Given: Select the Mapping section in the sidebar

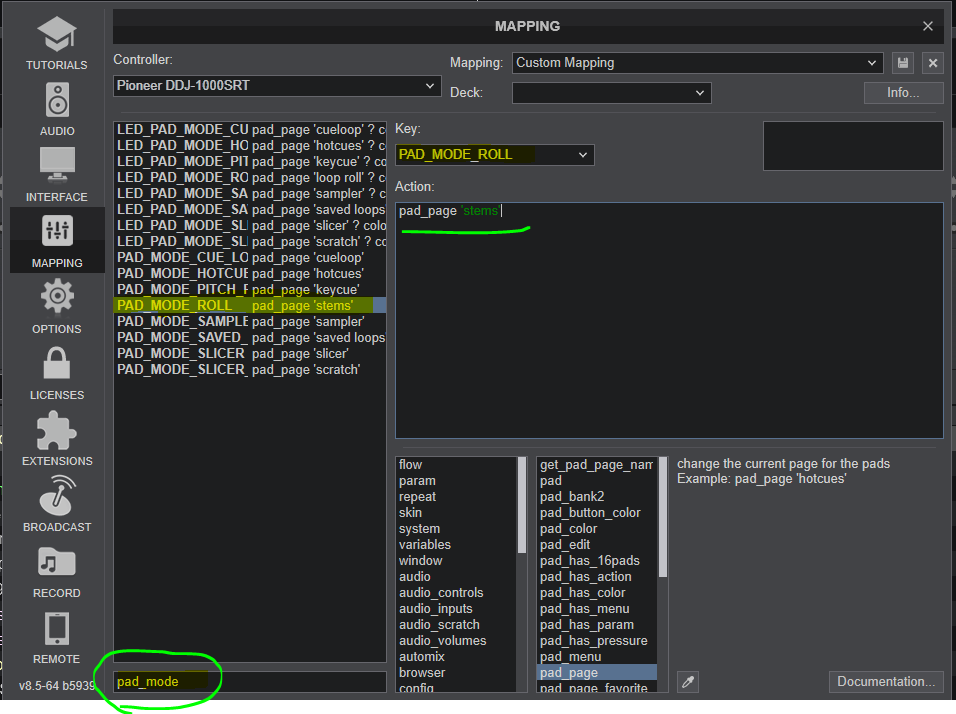Looking at the screenshot, I should (57, 241).
